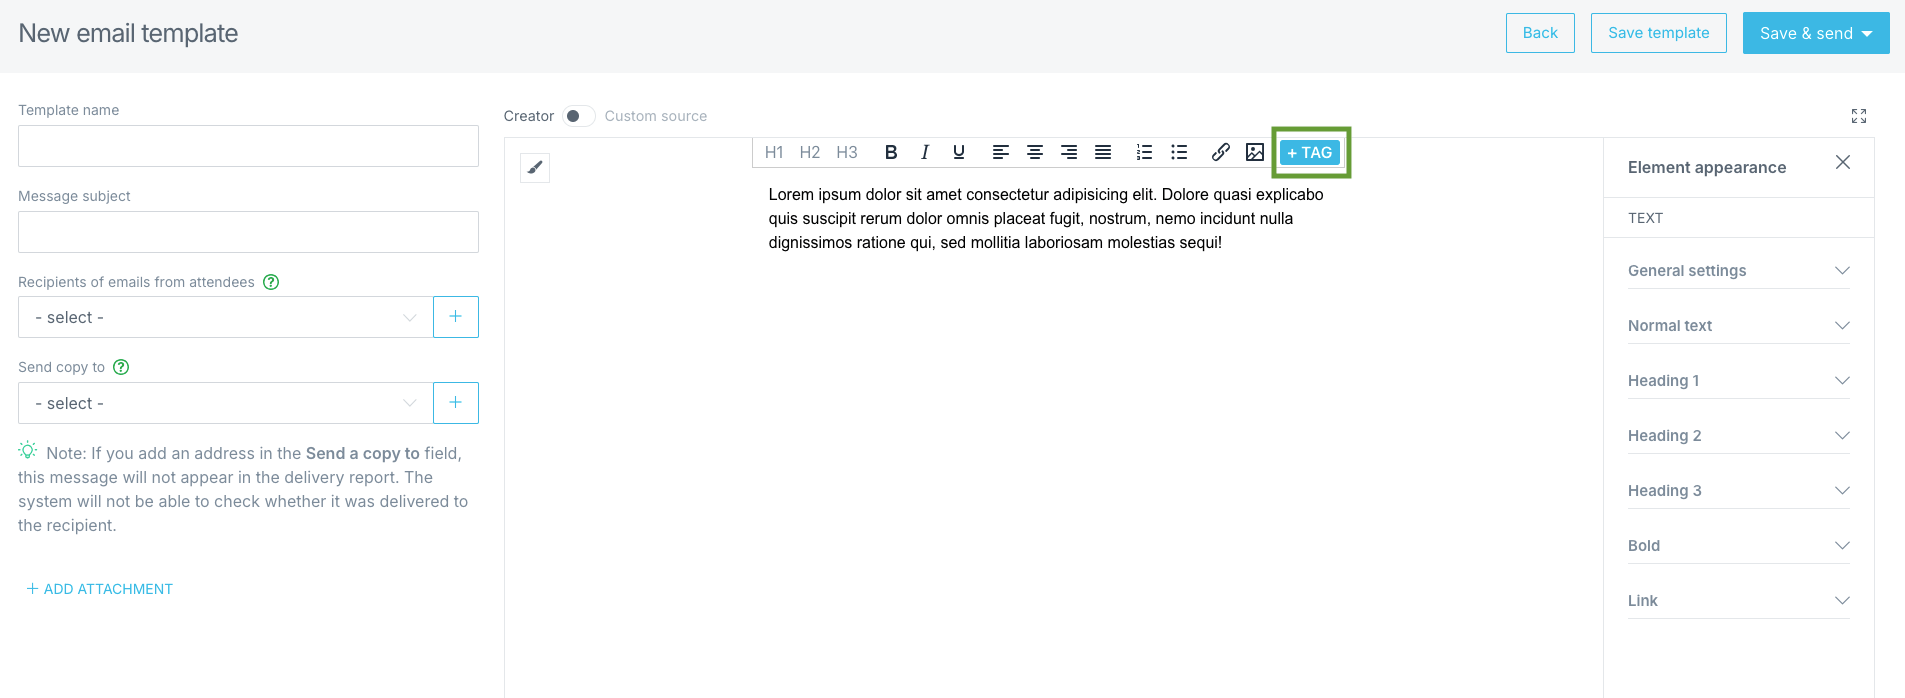Screen dimensions: 1905x698
Task: Apply H2 heading style
Action: (x=809, y=152)
